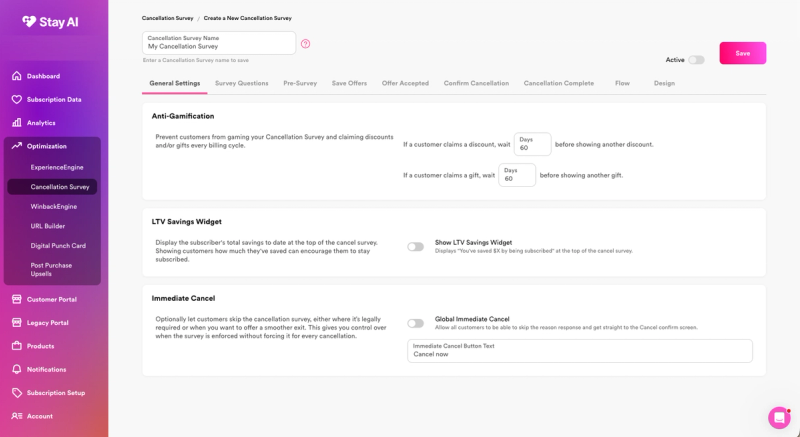The height and width of the screenshot is (437, 800).
Task: Click the Analytics sidebar label
Action: (x=41, y=123)
